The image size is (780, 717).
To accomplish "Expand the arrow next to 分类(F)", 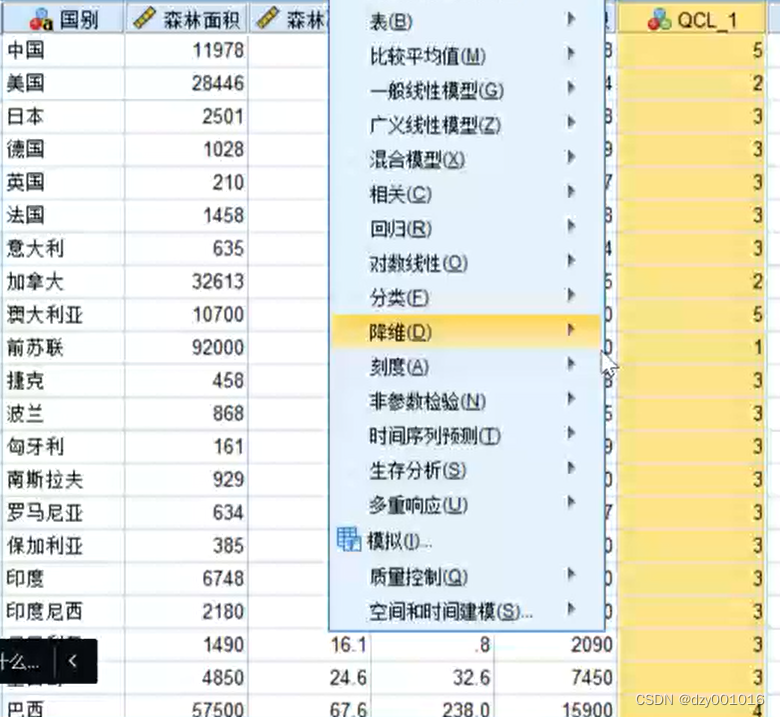I will 571,295.
